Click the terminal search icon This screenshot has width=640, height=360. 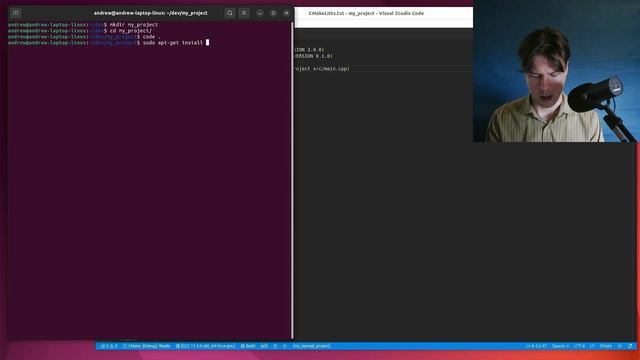(230, 13)
